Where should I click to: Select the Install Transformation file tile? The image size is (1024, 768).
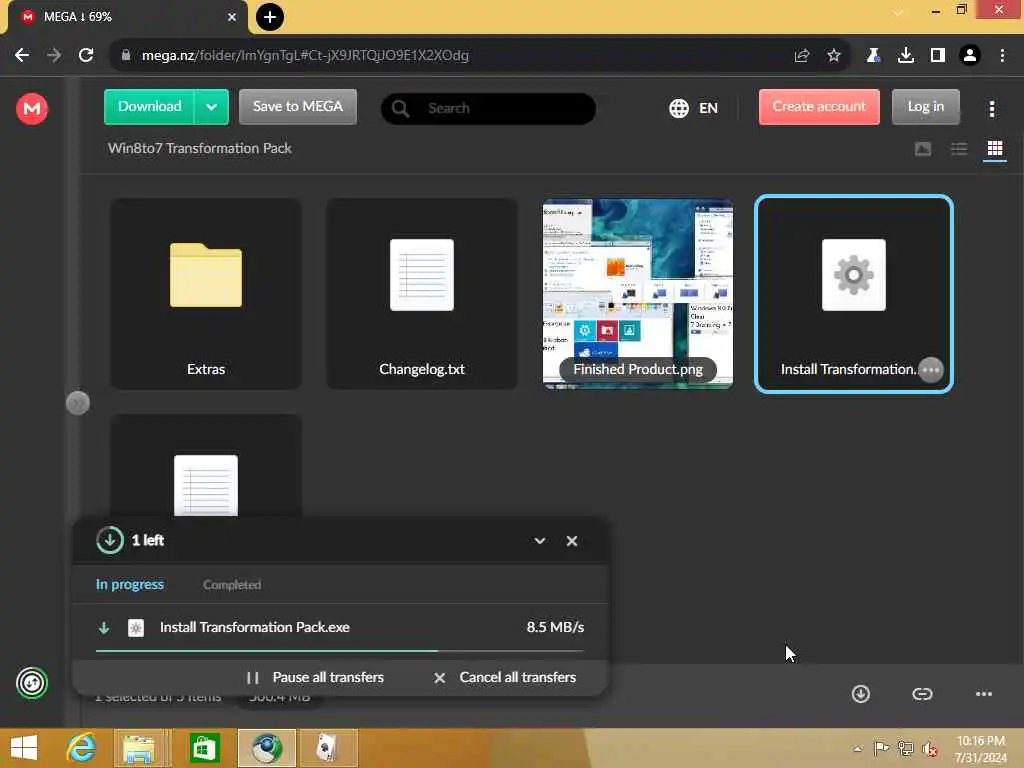(x=854, y=294)
